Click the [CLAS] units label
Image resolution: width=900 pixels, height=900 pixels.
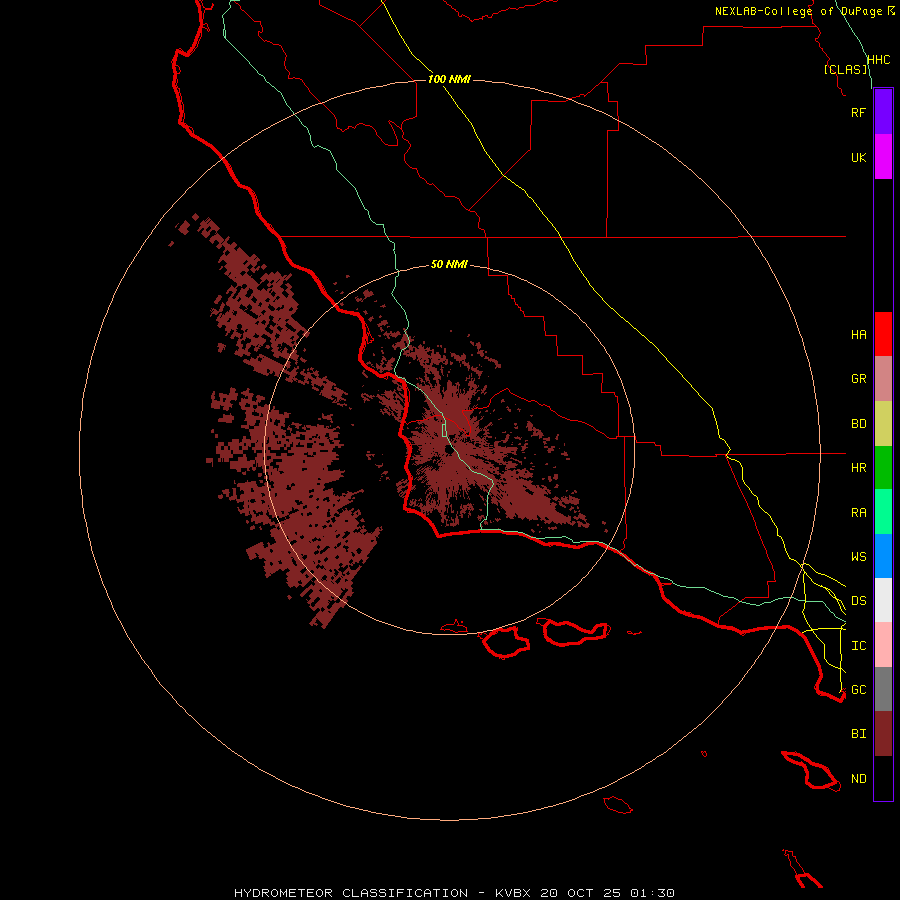pos(845,69)
